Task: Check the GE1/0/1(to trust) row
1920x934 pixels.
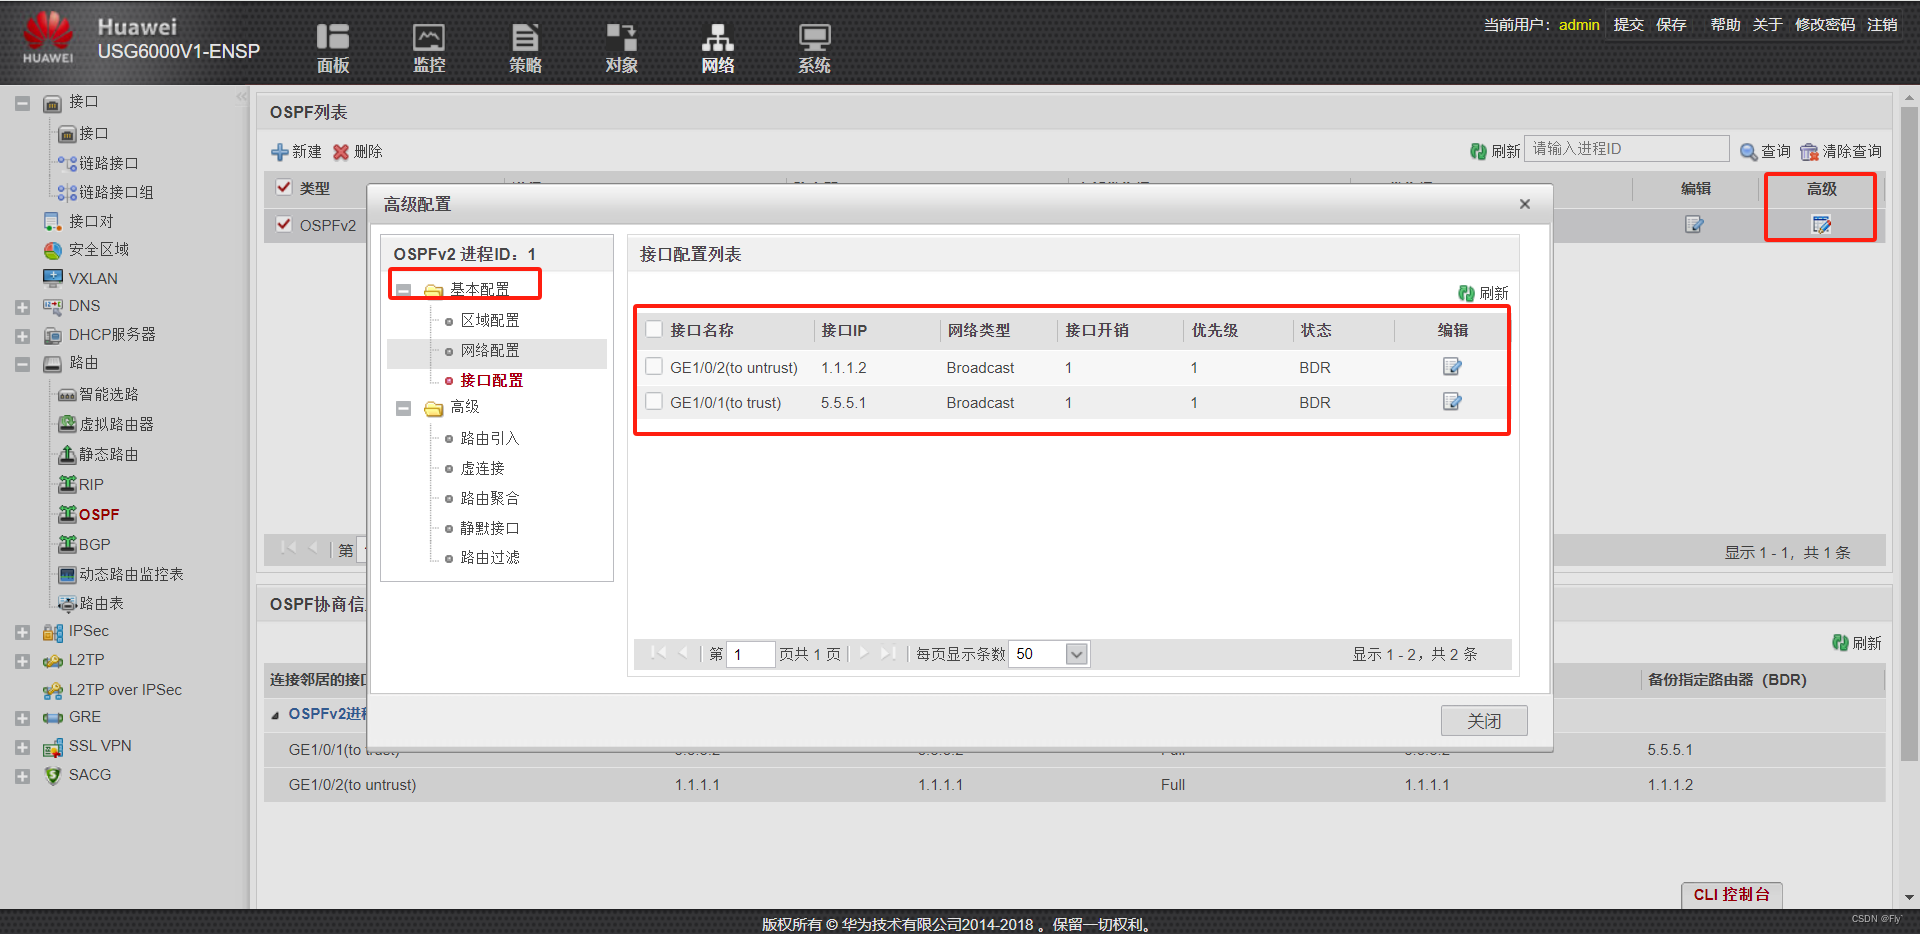Action: pos(654,402)
